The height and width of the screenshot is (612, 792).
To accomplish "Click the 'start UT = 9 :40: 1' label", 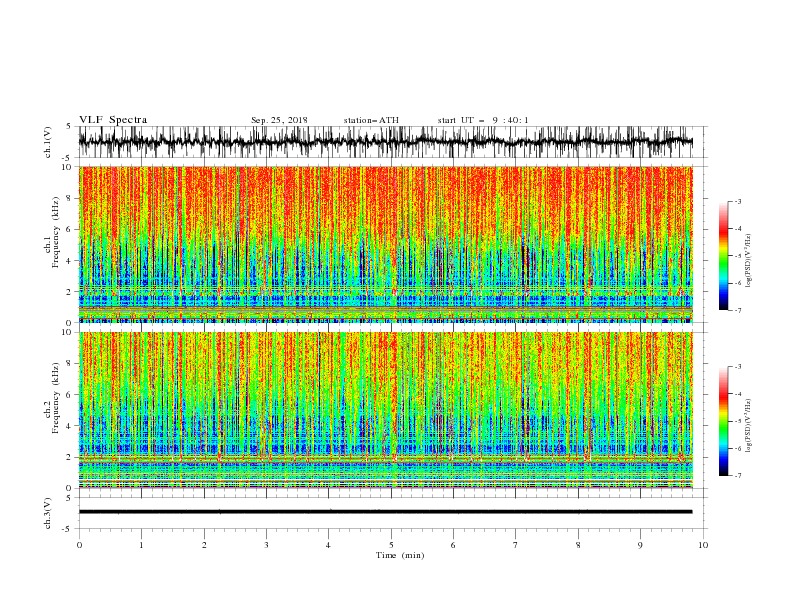I will point(483,120).
